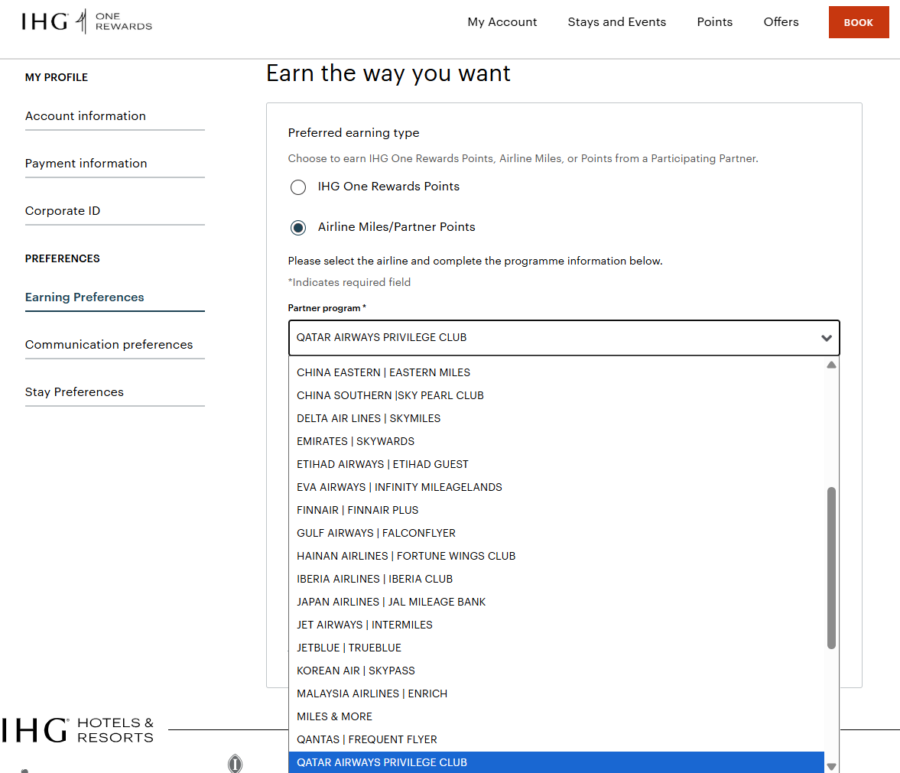This screenshot has width=900, height=773.
Task: Click the IHG Hotels & Resorts footer logo
Action: pos(77,730)
